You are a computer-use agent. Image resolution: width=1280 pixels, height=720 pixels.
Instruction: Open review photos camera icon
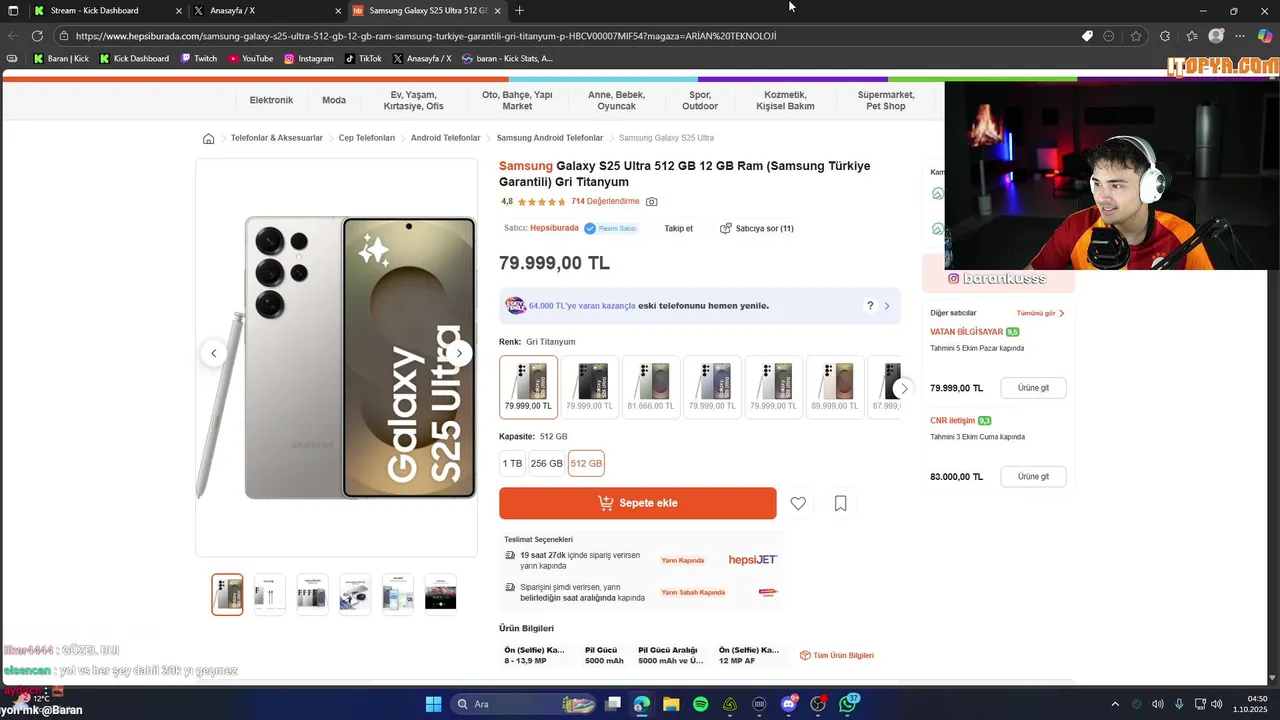(x=652, y=202)
